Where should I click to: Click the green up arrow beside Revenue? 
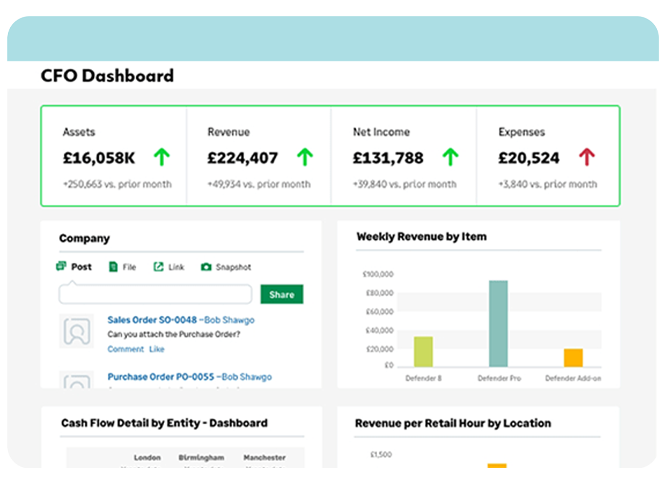(x=305, y=157)
